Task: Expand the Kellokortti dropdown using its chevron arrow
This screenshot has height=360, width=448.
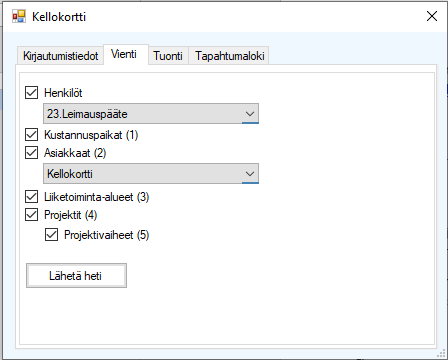Action: point(250,173)
